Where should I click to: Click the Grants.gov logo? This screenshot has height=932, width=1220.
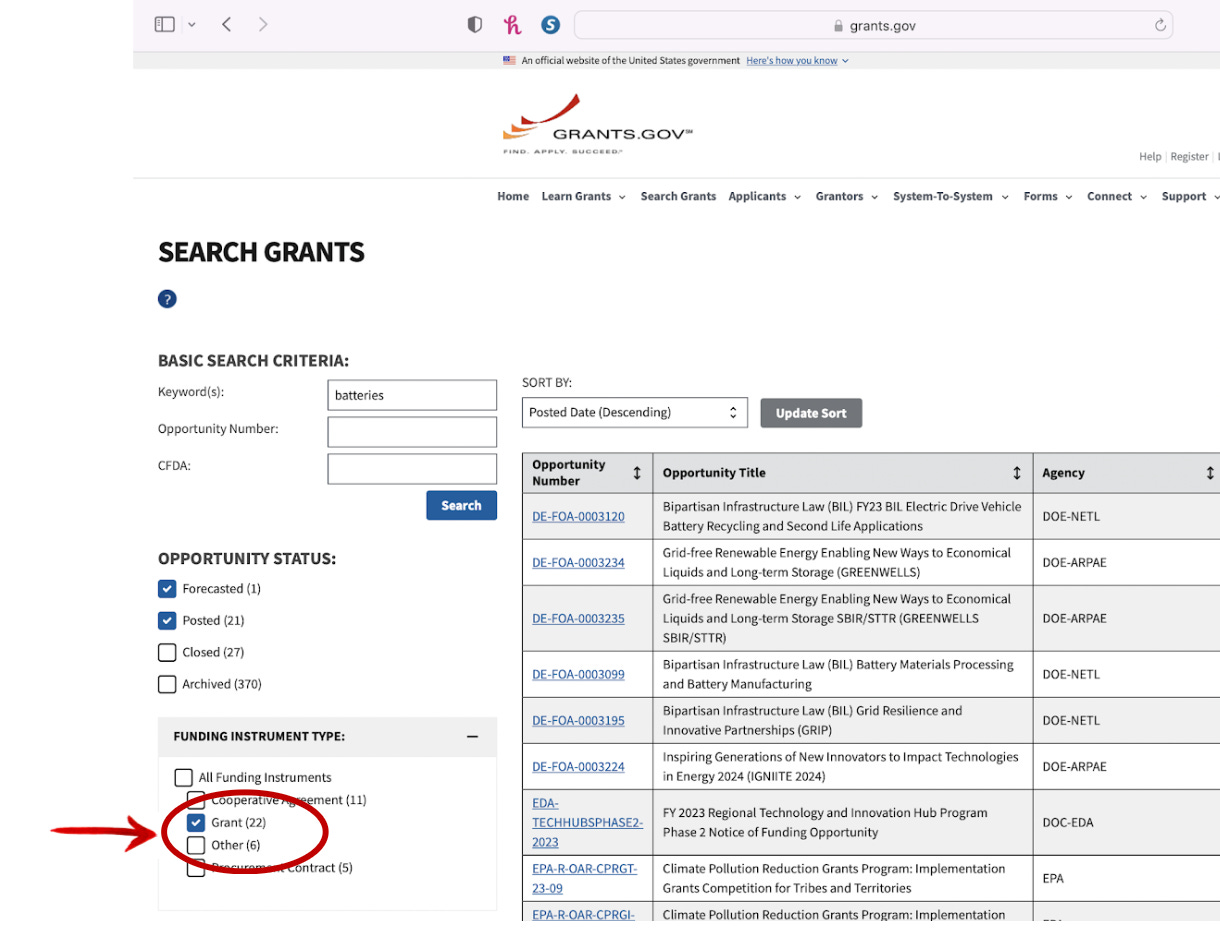(597, 125)
